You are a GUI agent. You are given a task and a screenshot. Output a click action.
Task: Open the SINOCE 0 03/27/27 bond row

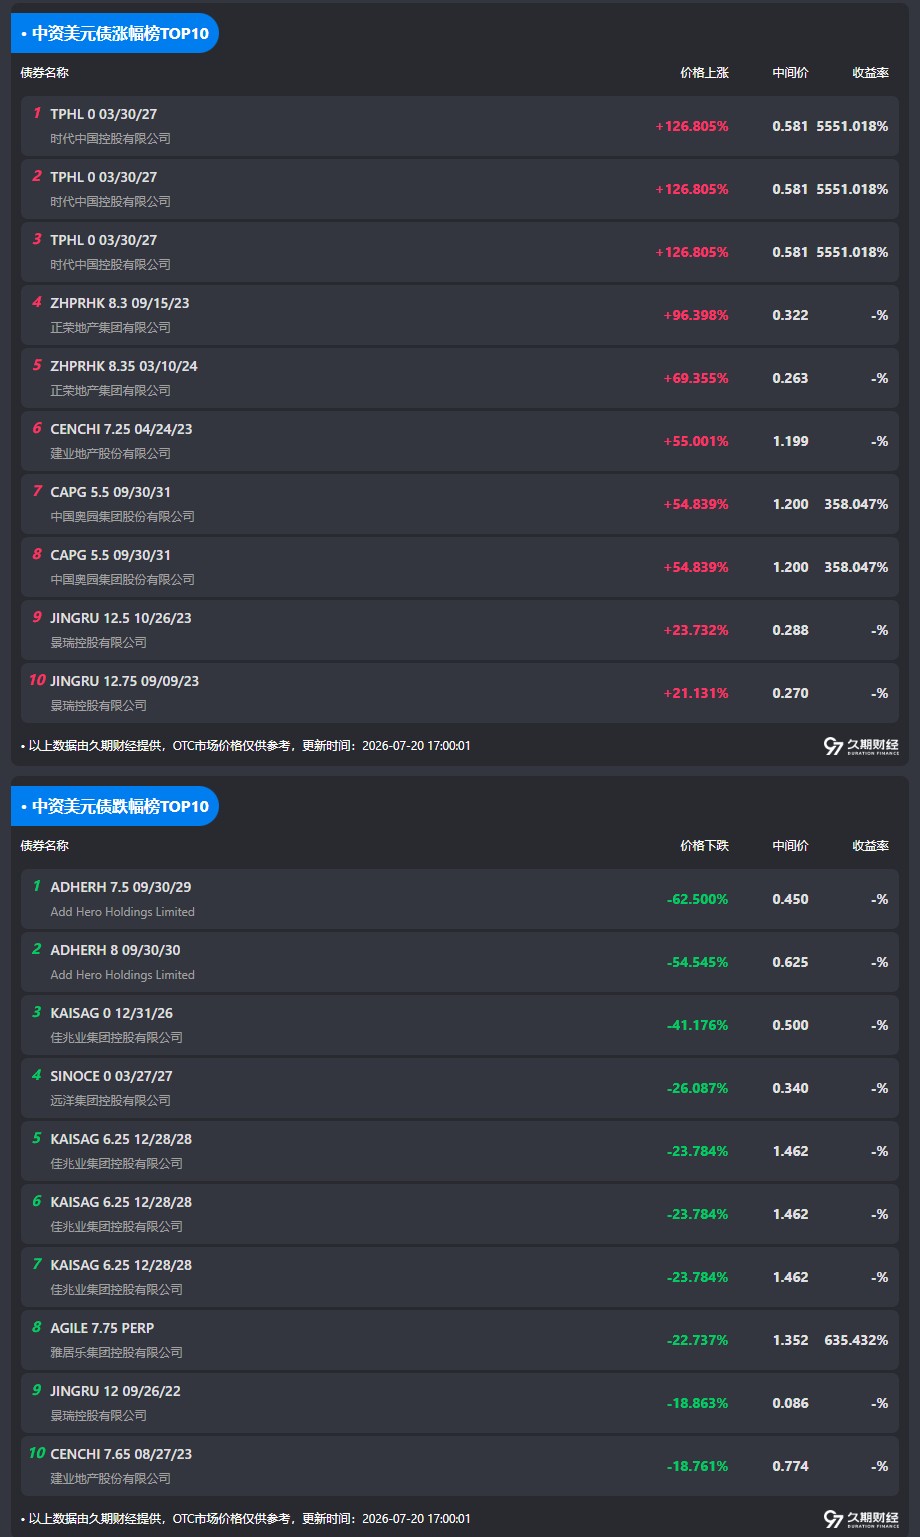pos(460,1088)
